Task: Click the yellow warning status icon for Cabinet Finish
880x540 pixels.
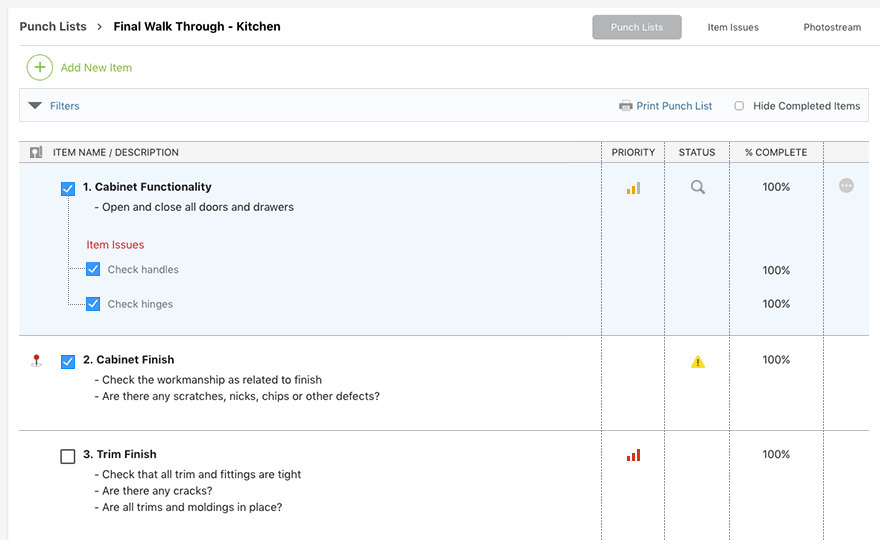Action: 698,361
